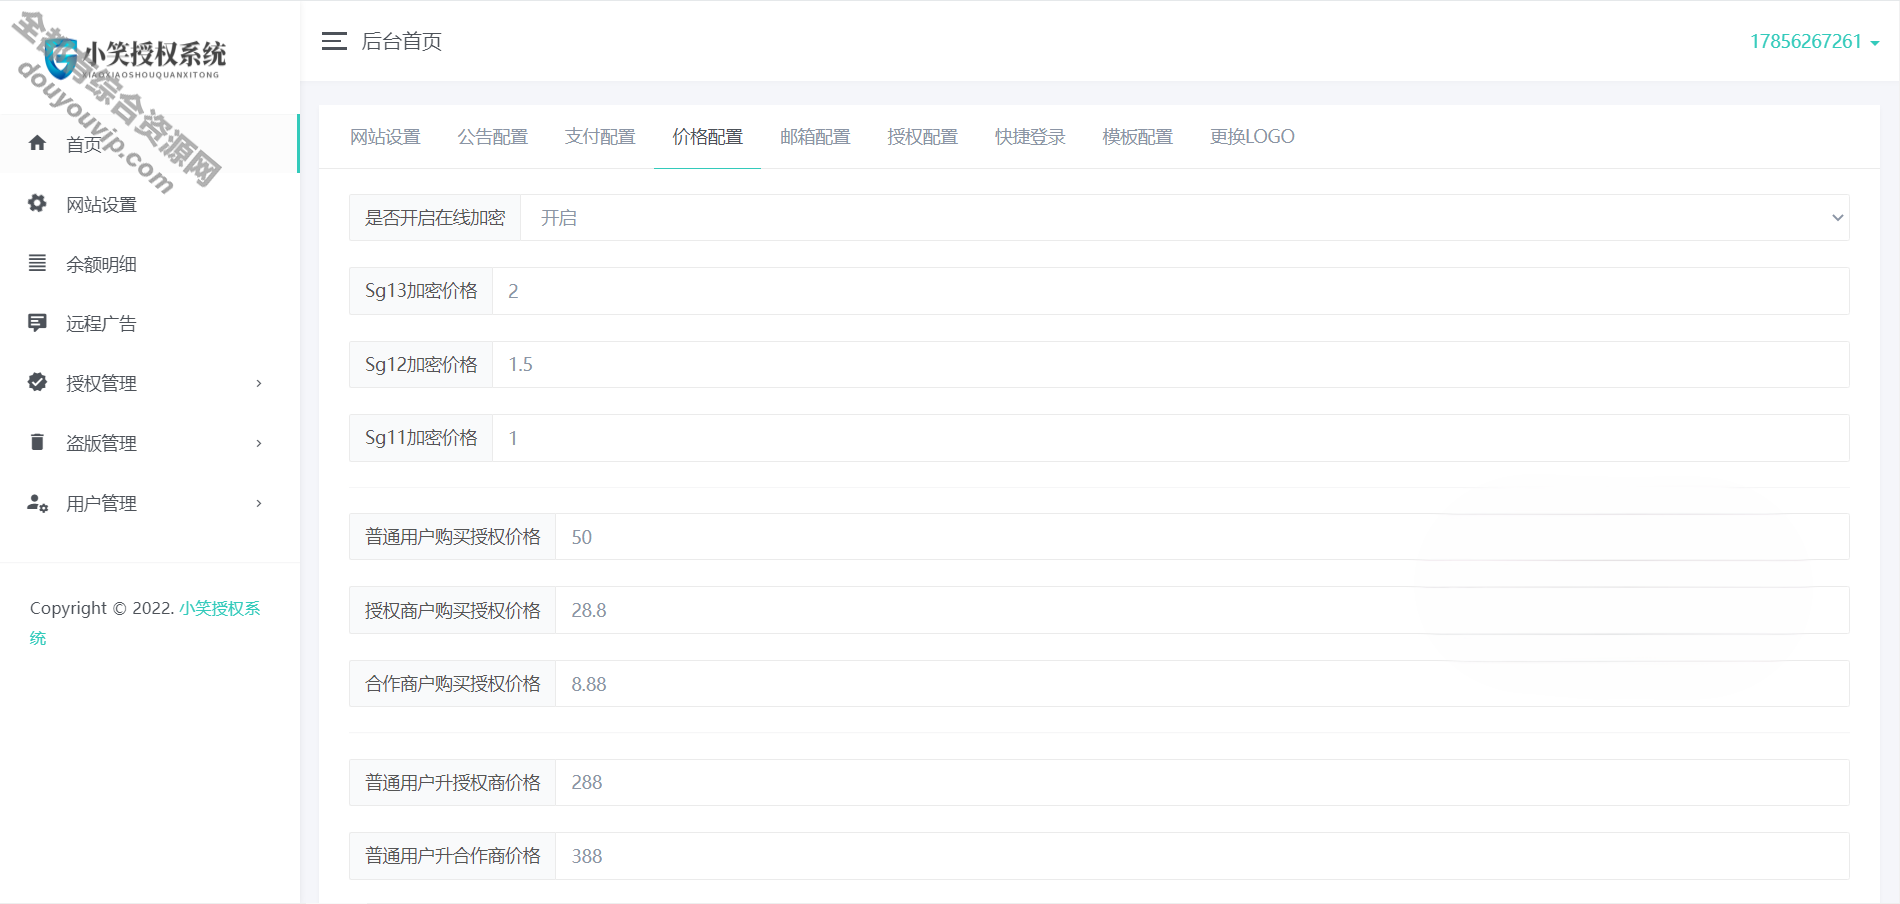Switch to the 网站设置 tab

(385, 137)
